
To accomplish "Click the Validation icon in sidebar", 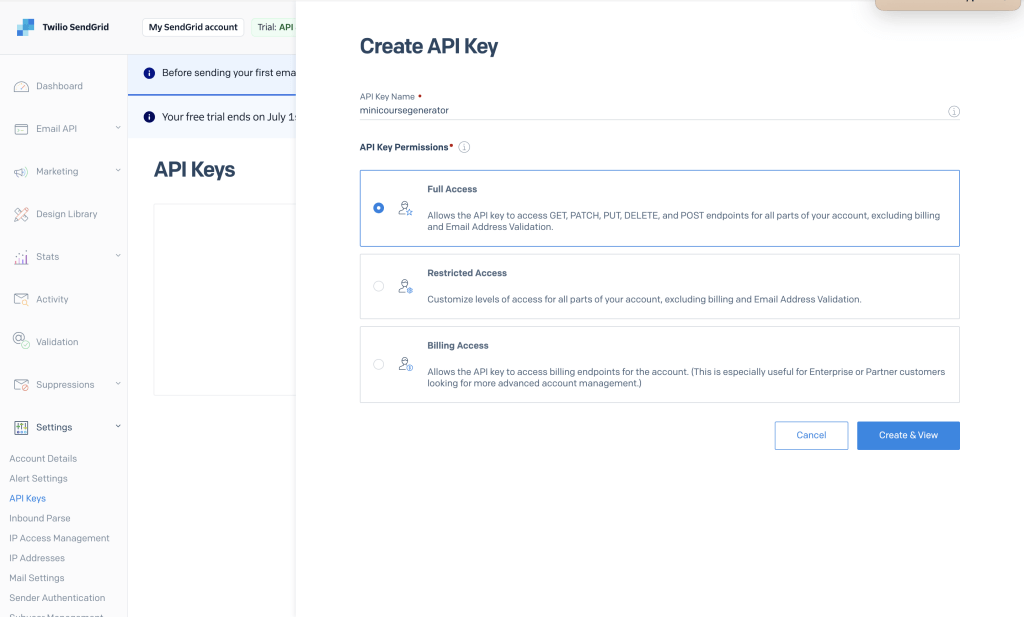I will pyautogui.click(x=21, y=341).
